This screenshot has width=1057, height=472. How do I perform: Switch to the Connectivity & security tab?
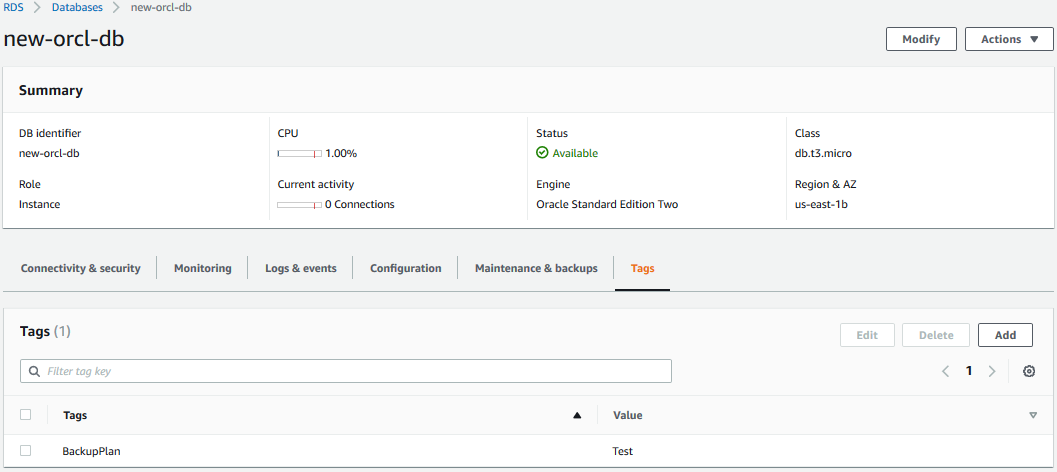(x=81, y=268)
